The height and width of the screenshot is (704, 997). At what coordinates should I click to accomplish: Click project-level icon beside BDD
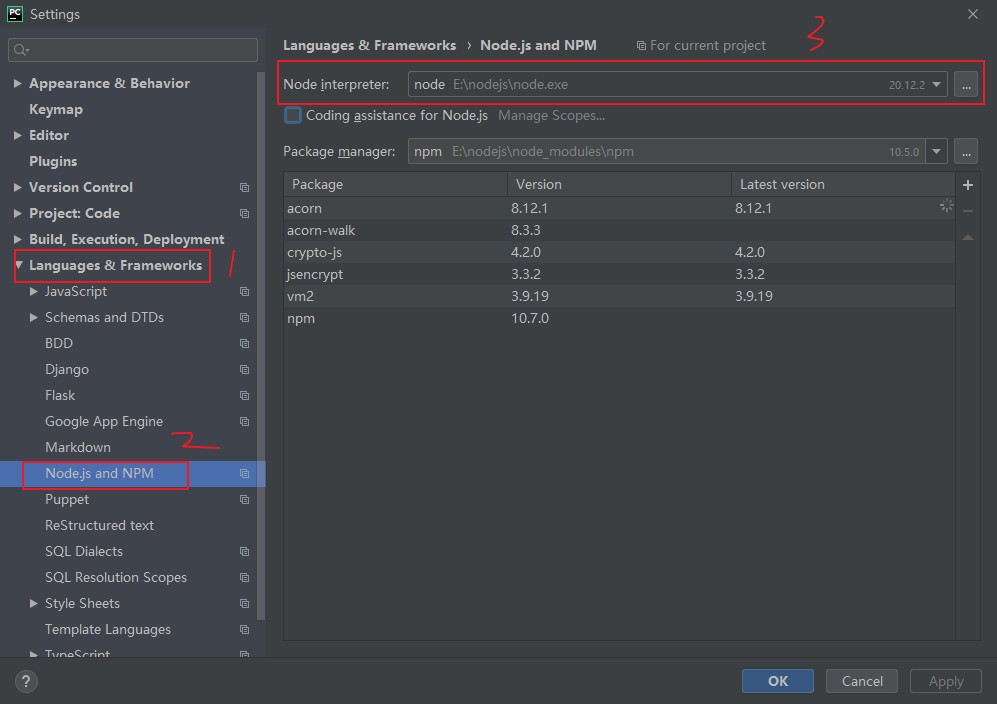tap(244, 343)
